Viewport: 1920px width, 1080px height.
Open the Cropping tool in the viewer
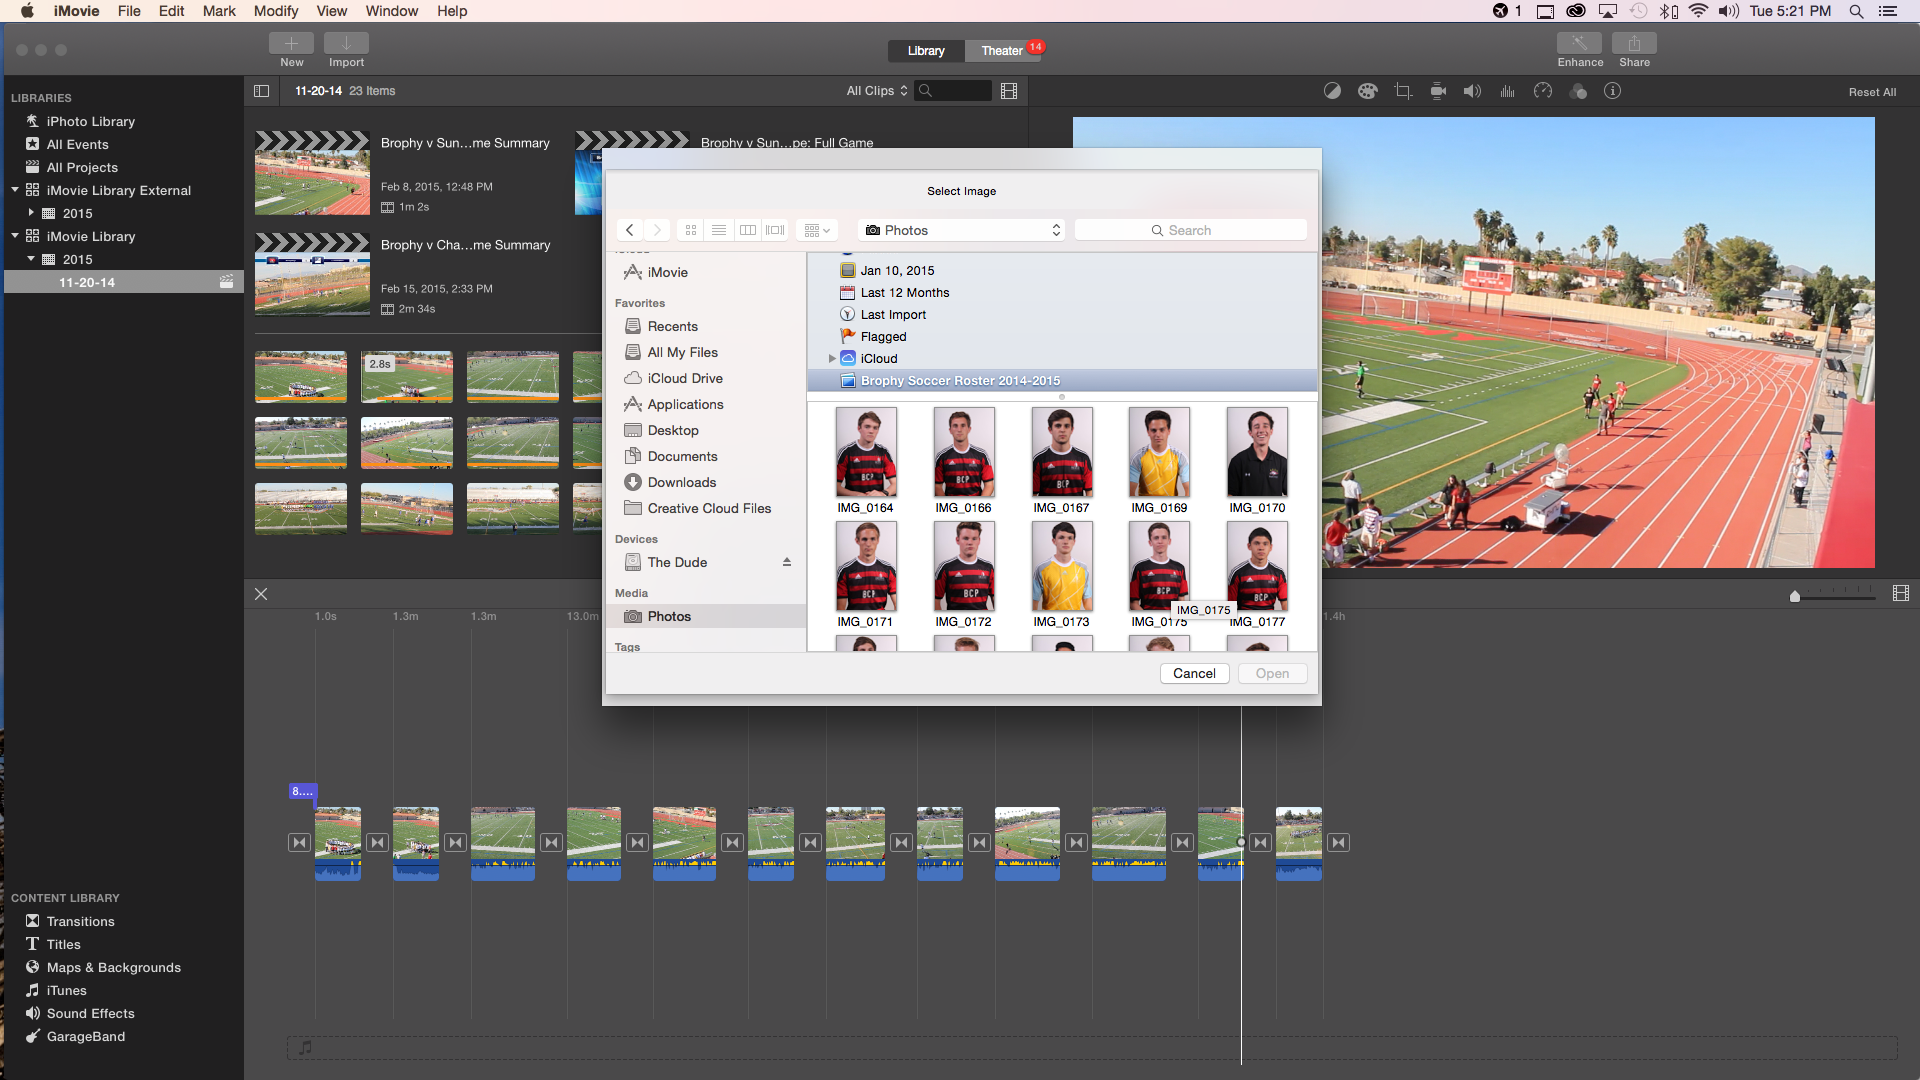[x=1402, y=90]
